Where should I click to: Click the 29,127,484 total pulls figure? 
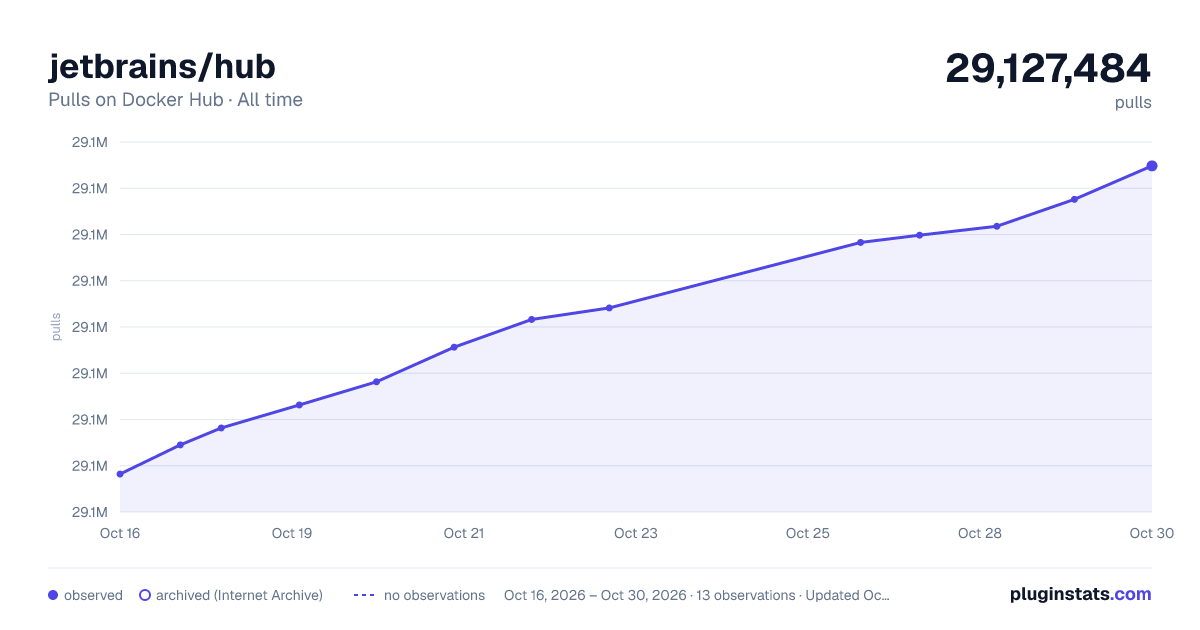point(1048,68)
